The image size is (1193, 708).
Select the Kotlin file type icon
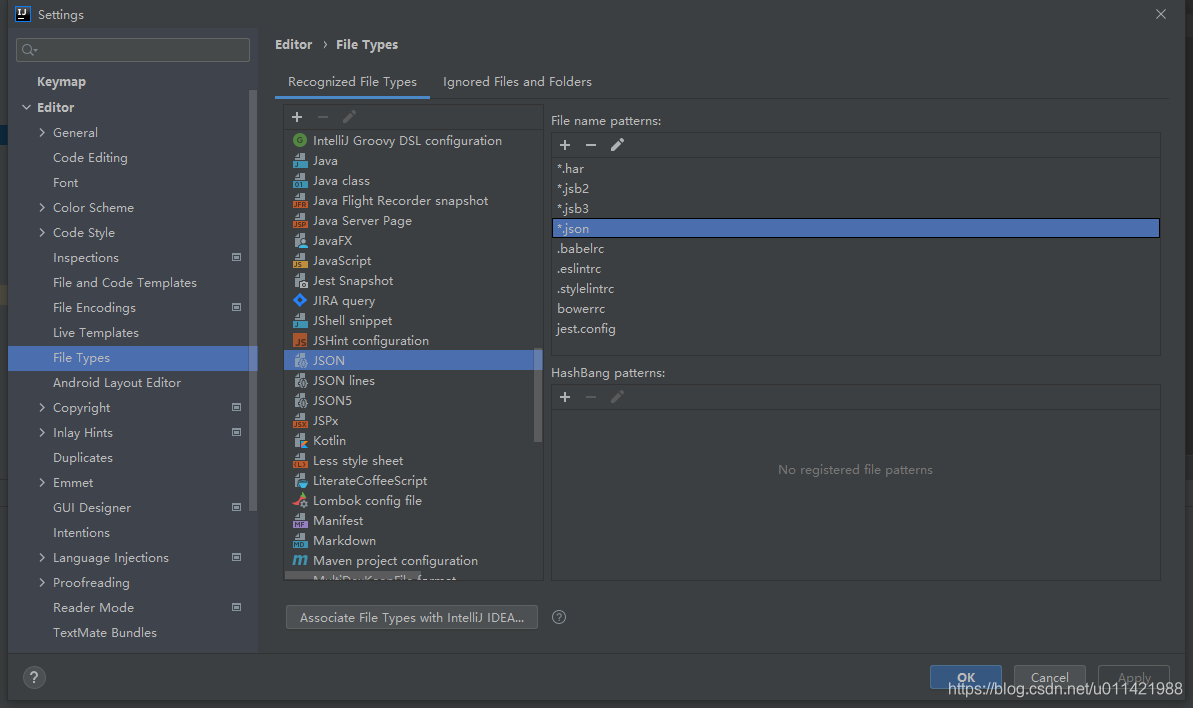300,440
